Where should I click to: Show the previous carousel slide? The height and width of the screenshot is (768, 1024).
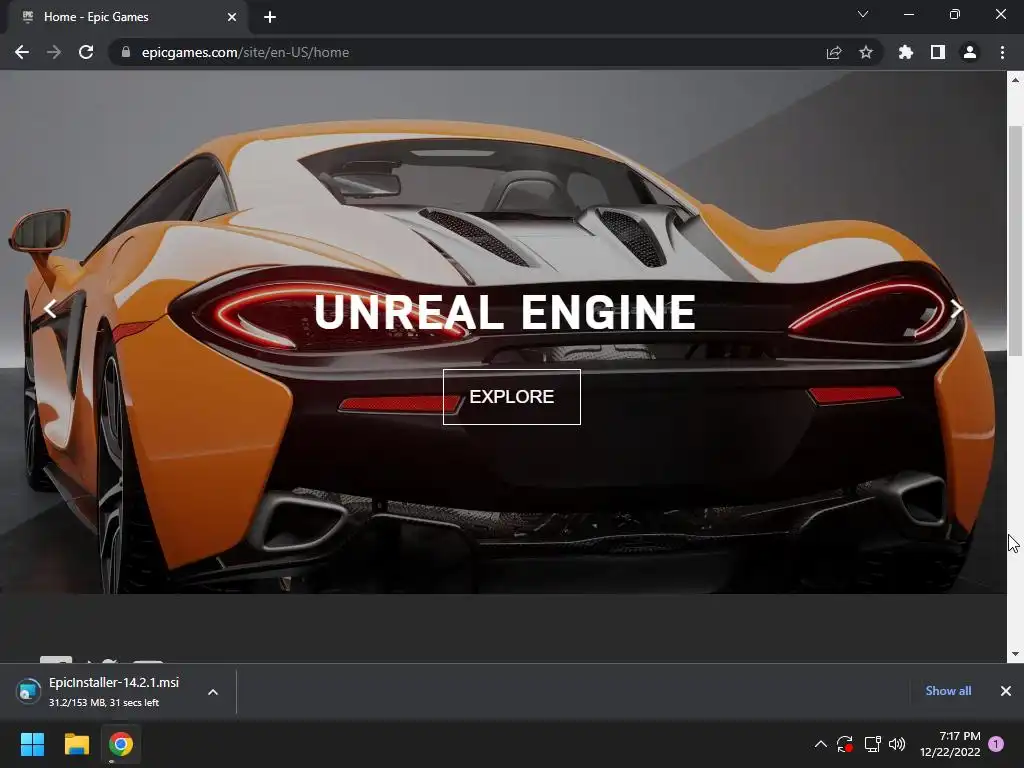(x=50, y=308)
